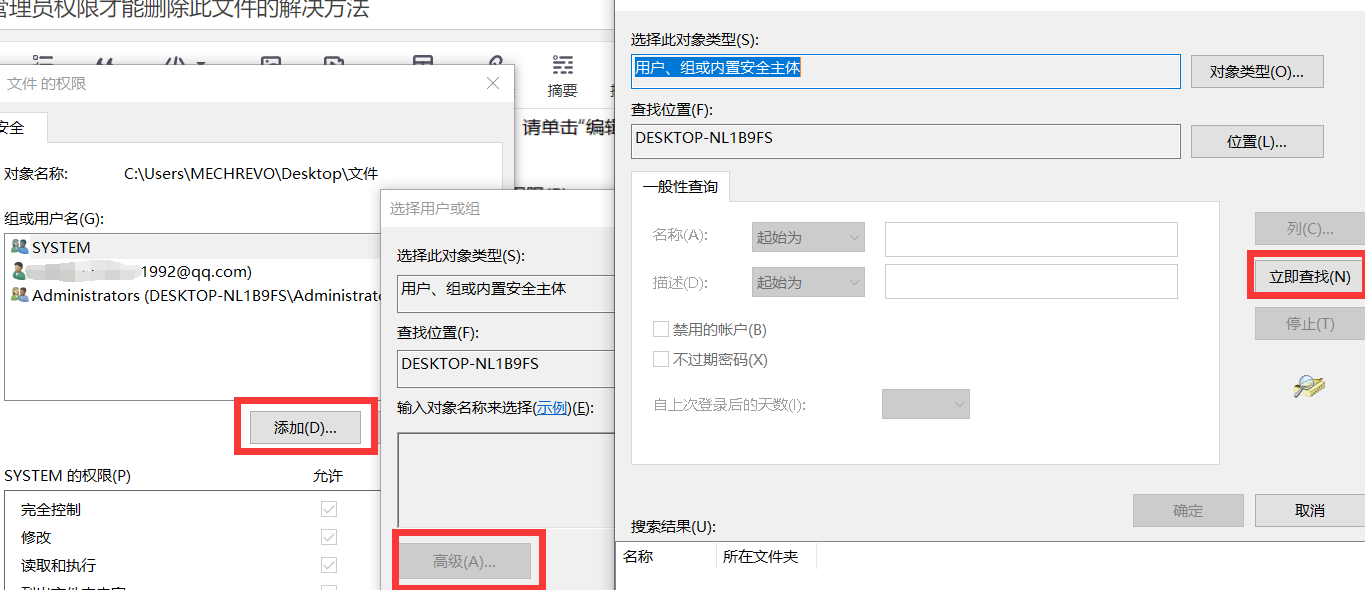Click the insert table icon in the toolbar
1365x590 pixels.
(423, 62)
